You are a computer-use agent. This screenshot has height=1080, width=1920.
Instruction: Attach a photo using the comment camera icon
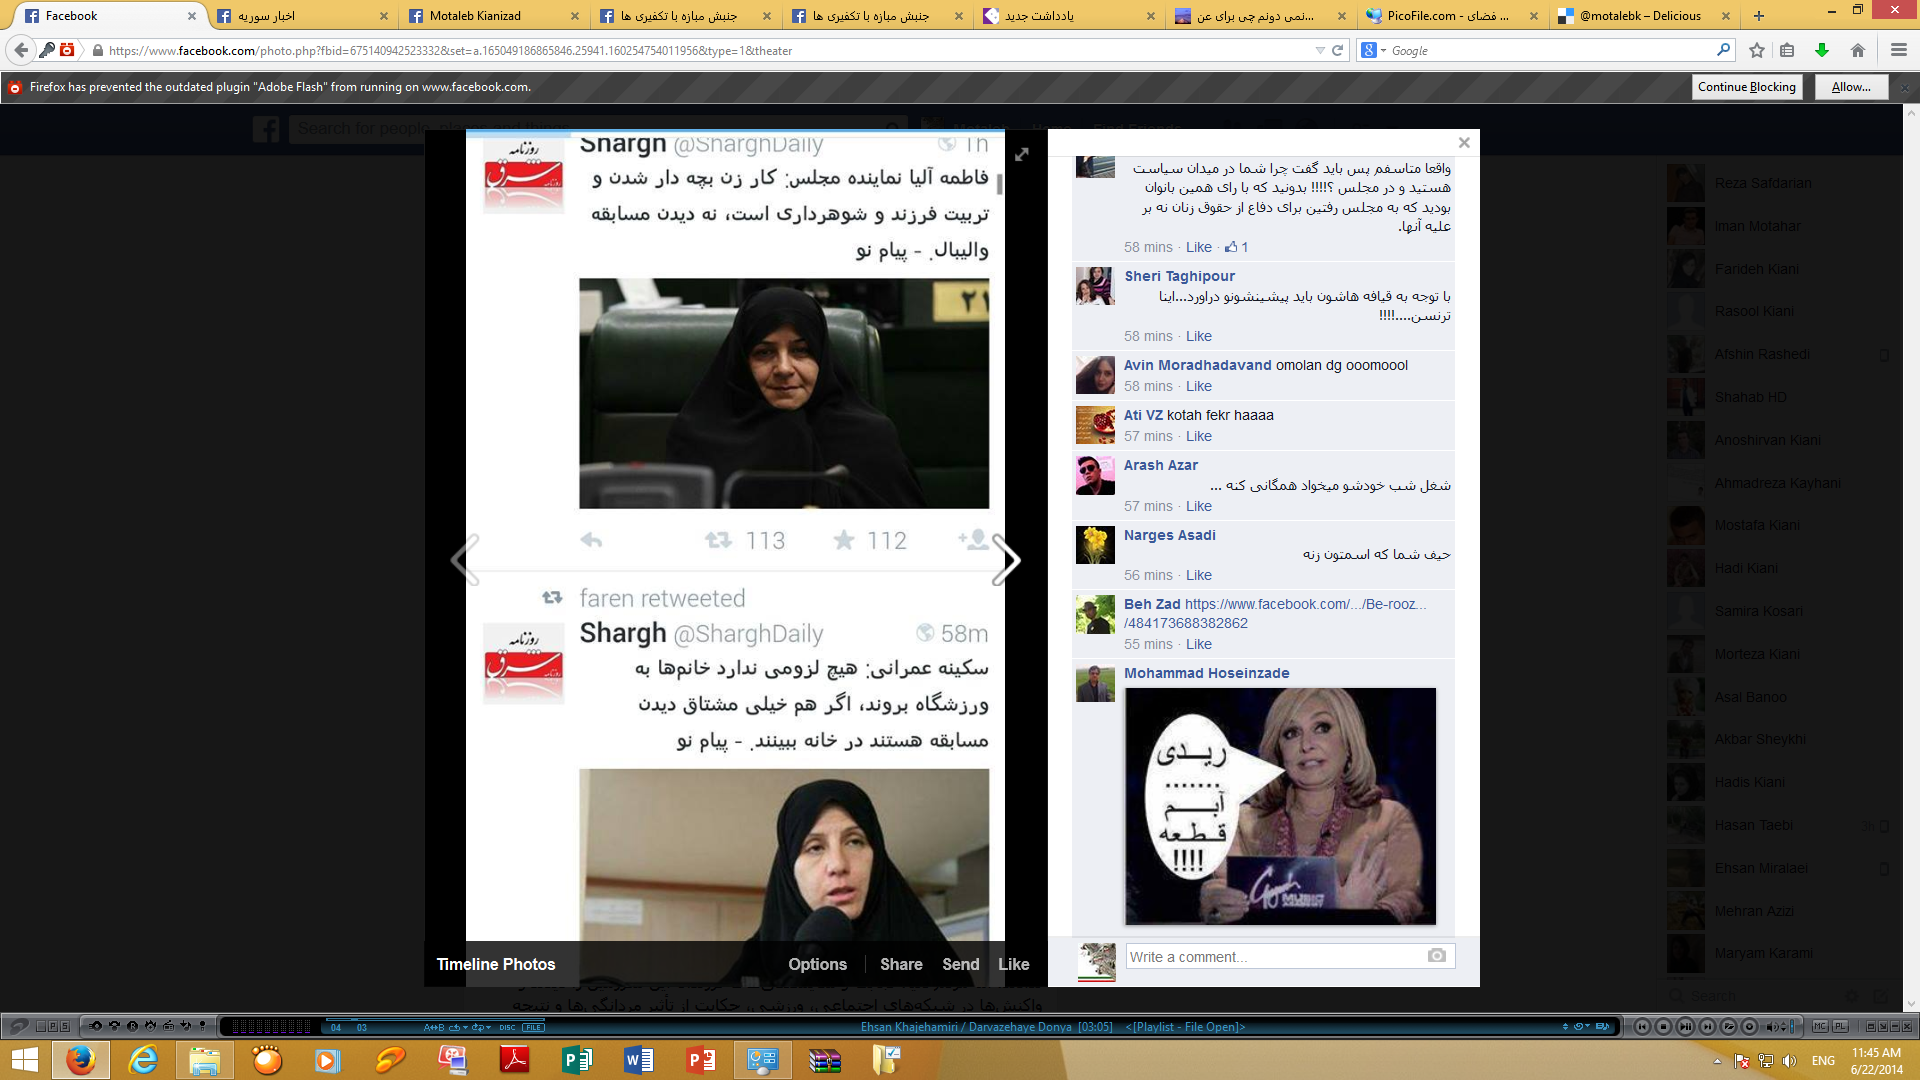click(1437, 956)
